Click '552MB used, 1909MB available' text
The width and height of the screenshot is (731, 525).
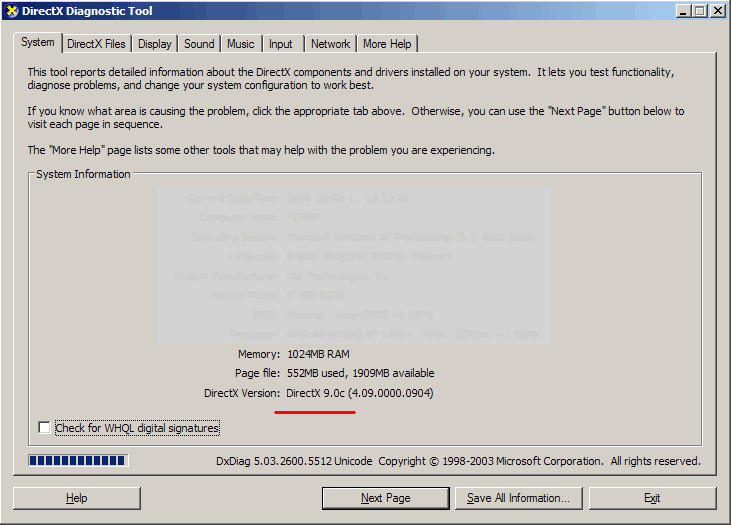point(360,373)
